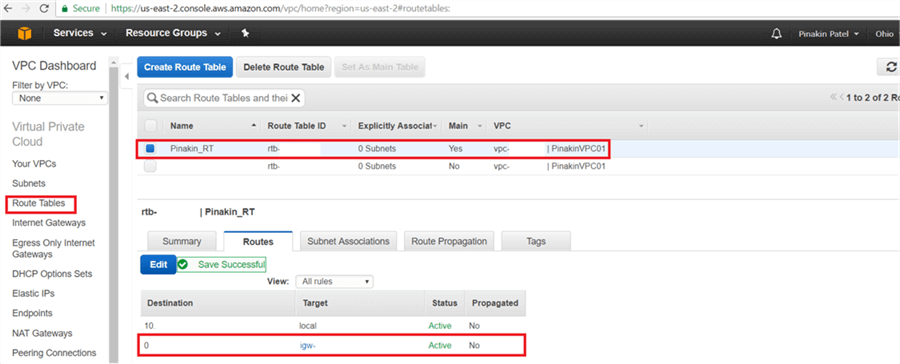Open the Ohio region selector
900x364 pixels.
[884, 34]
